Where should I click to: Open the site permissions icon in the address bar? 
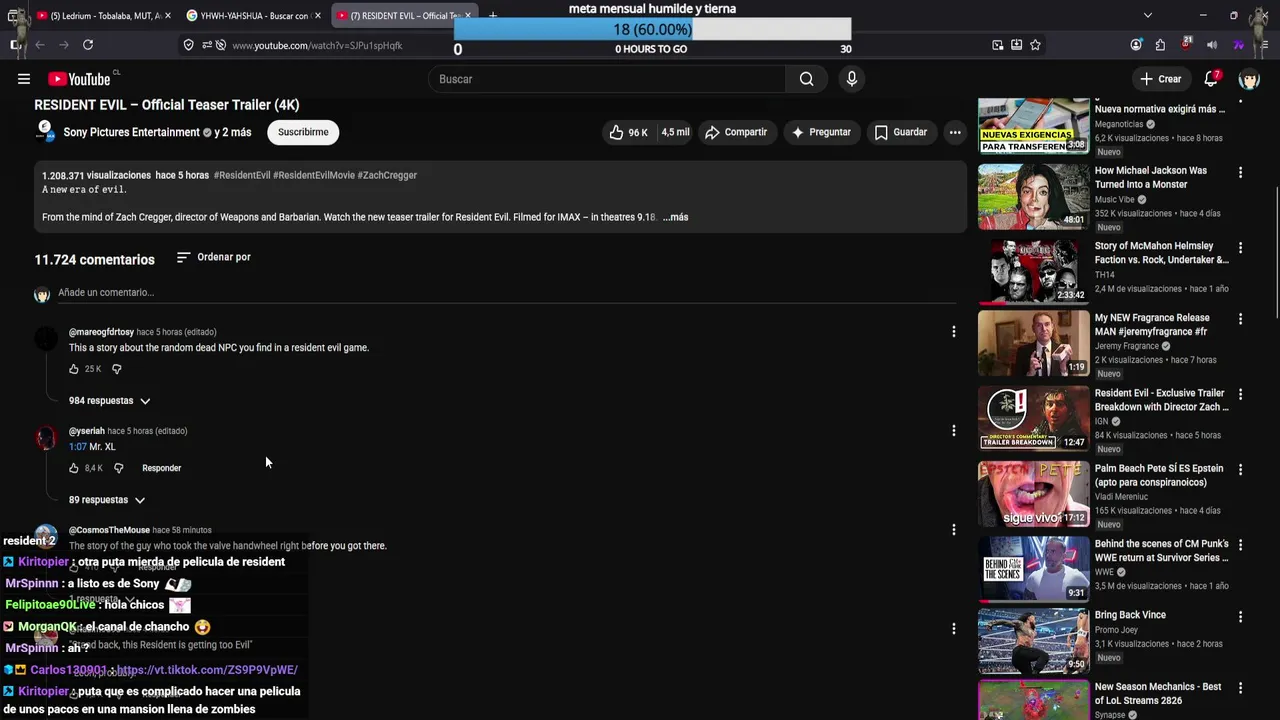click(207, 45)
